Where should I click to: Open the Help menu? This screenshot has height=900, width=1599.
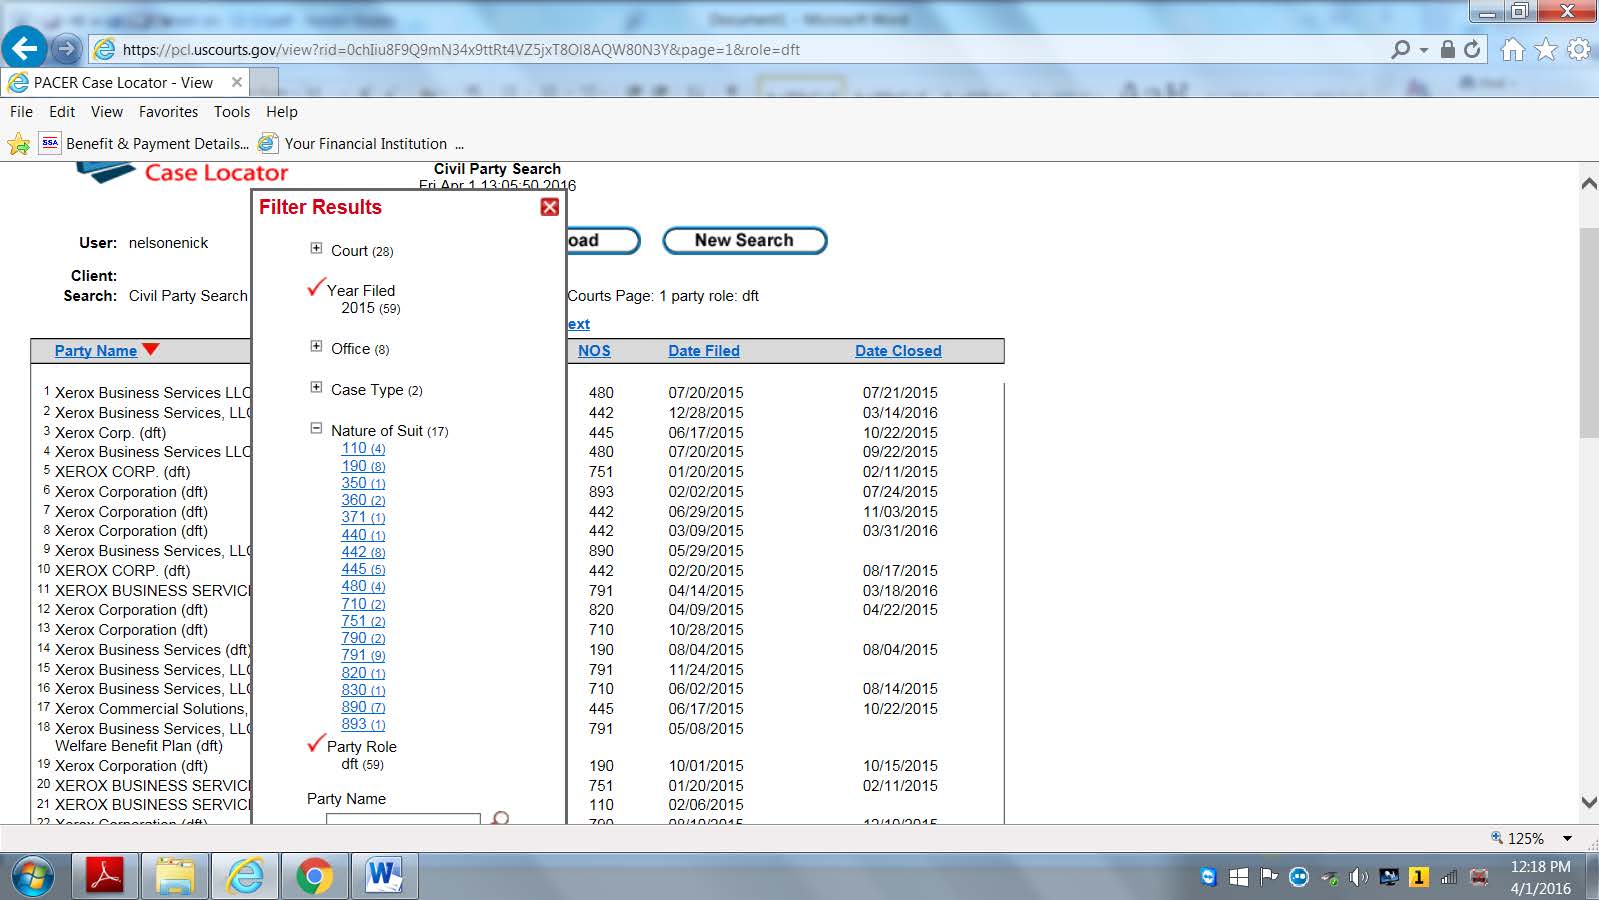click(282, 112)
